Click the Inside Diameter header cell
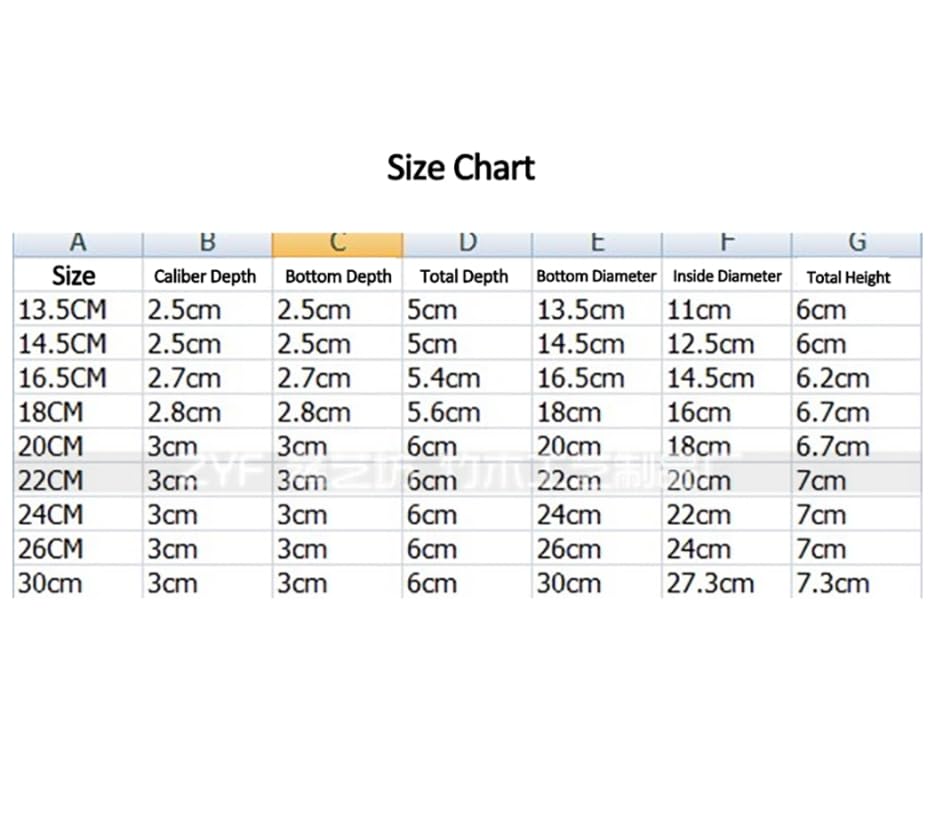This screenshot has height=837, width=932. (x=727, y=275)
